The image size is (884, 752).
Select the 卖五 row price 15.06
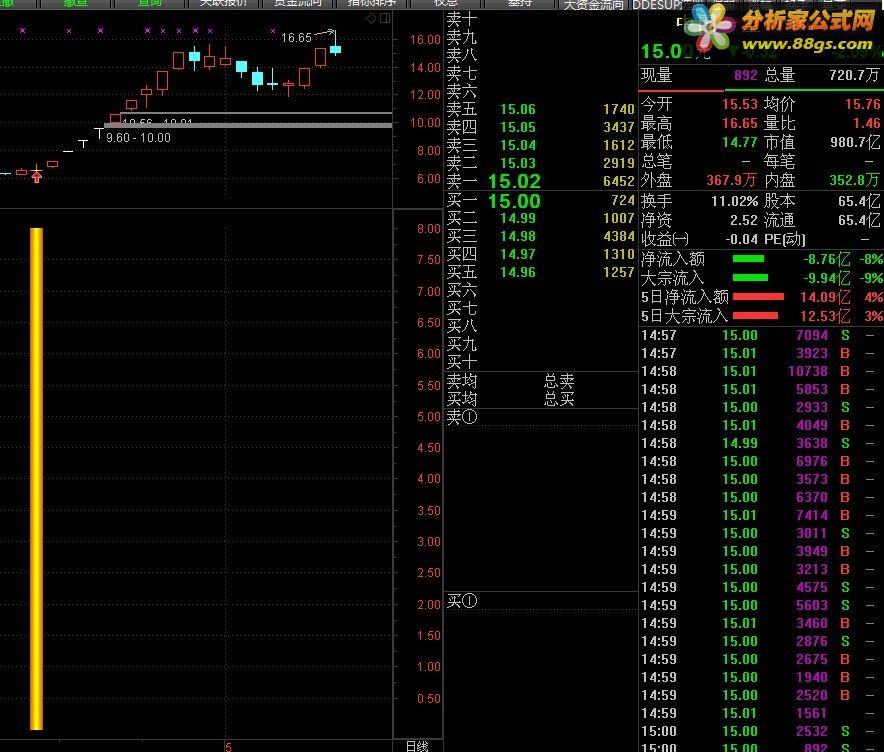coord(518,109)
